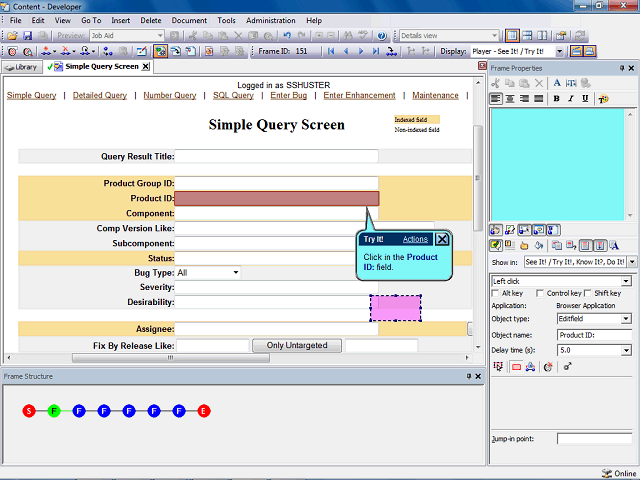Pin the Frame Properties panel

[x=622, y=68]
